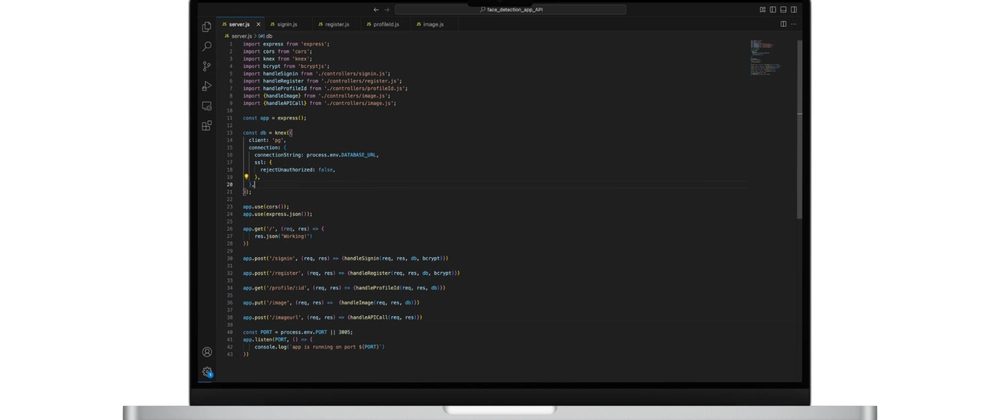Switch to the register.js tab
1000x420 pixels.
[337, 24]
